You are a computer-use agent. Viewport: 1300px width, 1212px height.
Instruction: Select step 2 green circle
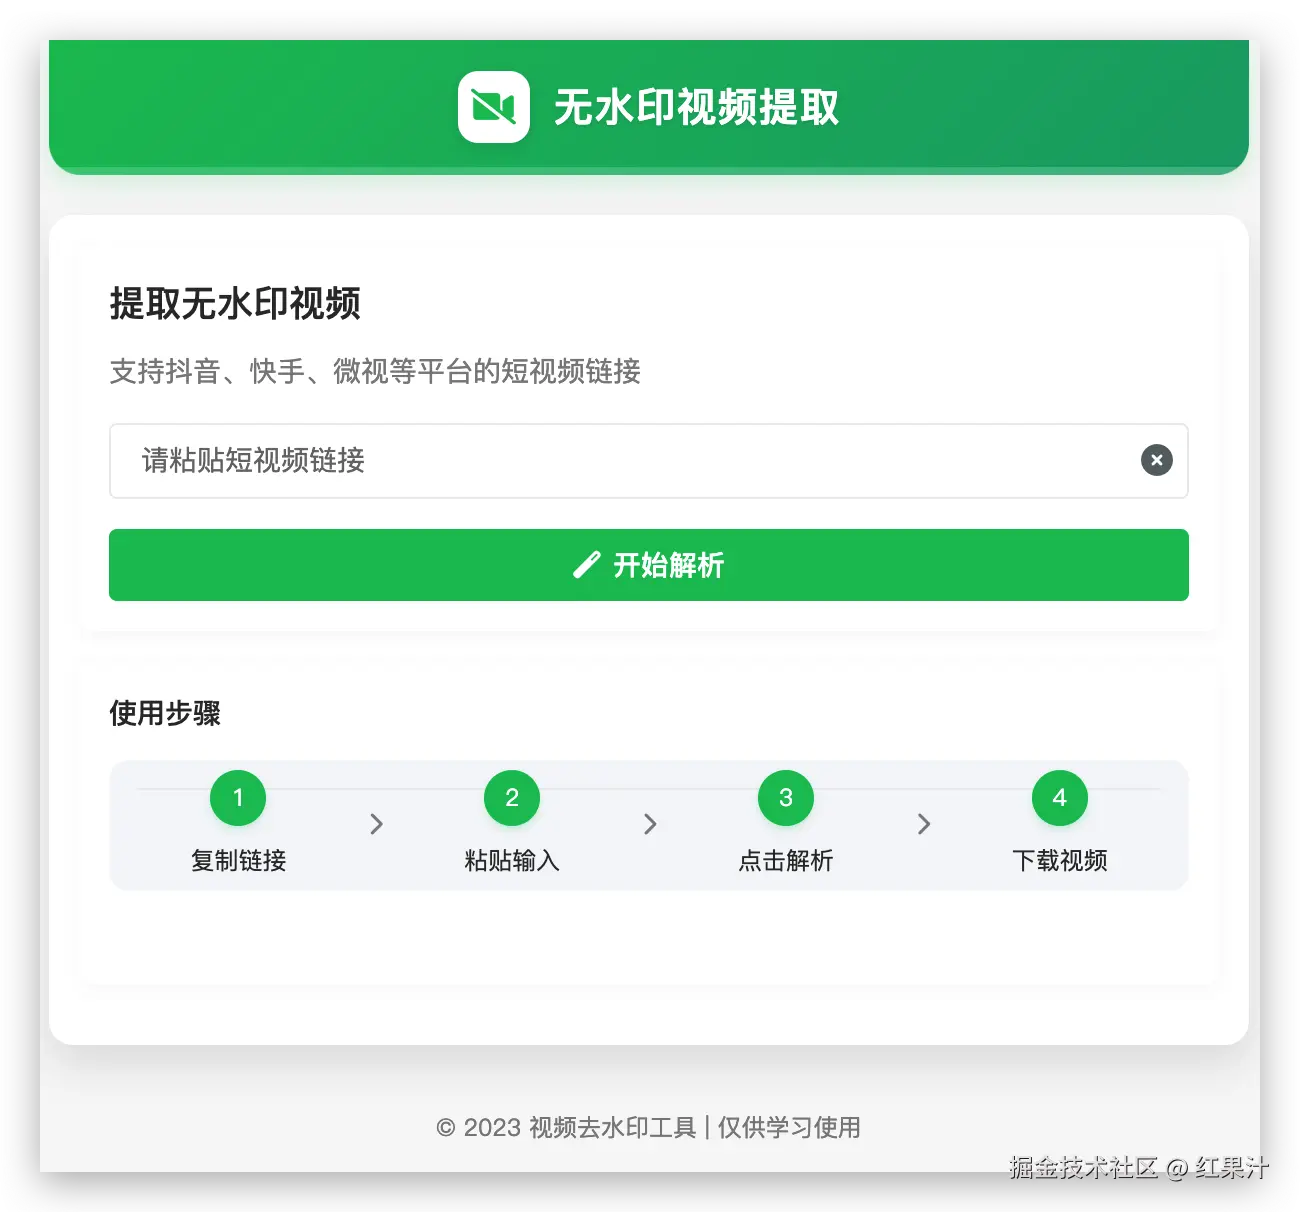pos(512,798)
